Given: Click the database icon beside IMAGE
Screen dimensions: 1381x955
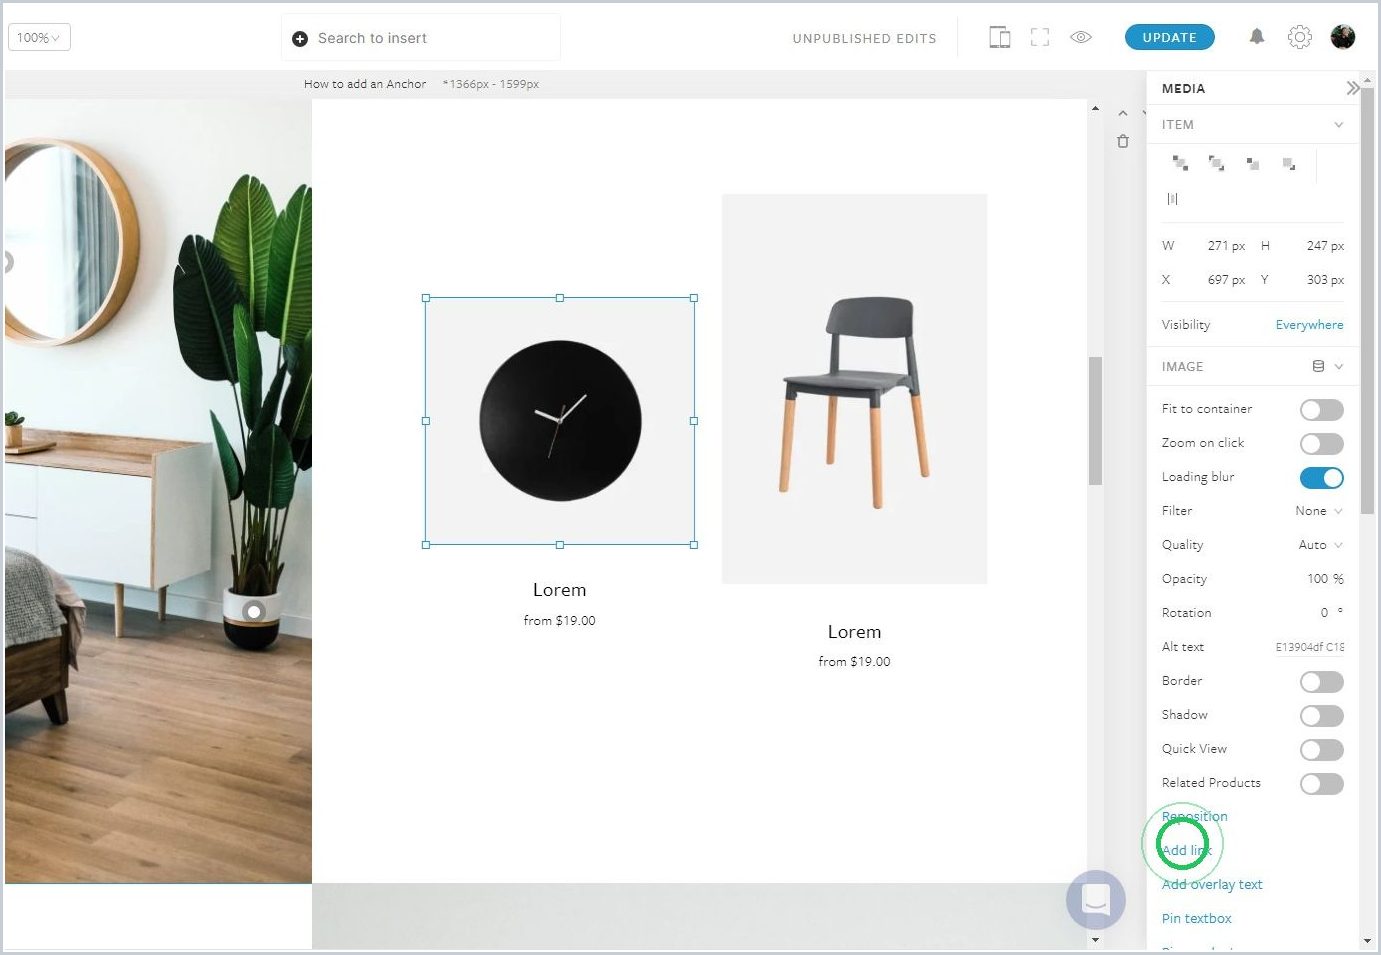Looking at the screenshot, I should tap(1318, 366).
